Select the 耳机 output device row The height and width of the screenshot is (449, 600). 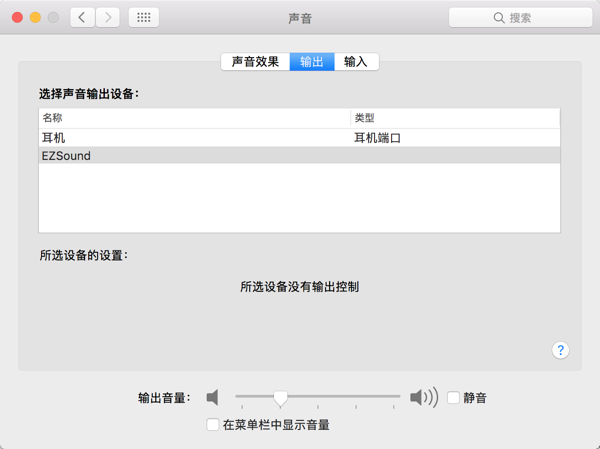click(x=299, y=138)
